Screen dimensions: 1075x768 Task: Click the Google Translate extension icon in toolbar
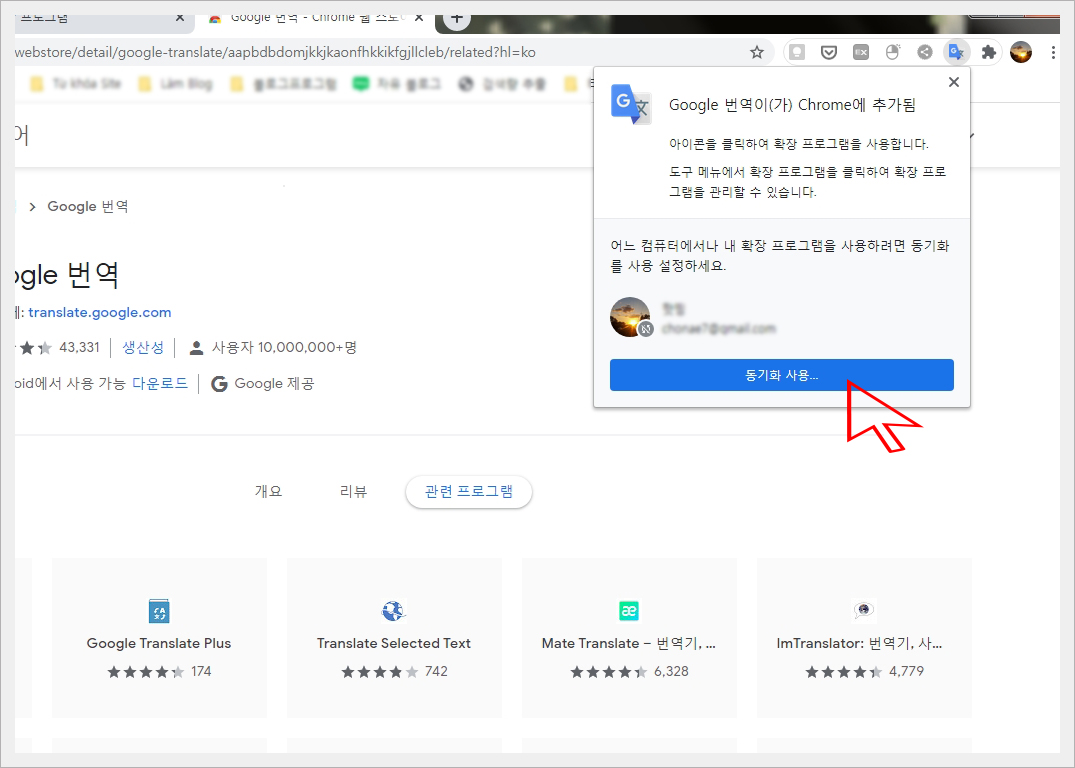coord(956,52)
